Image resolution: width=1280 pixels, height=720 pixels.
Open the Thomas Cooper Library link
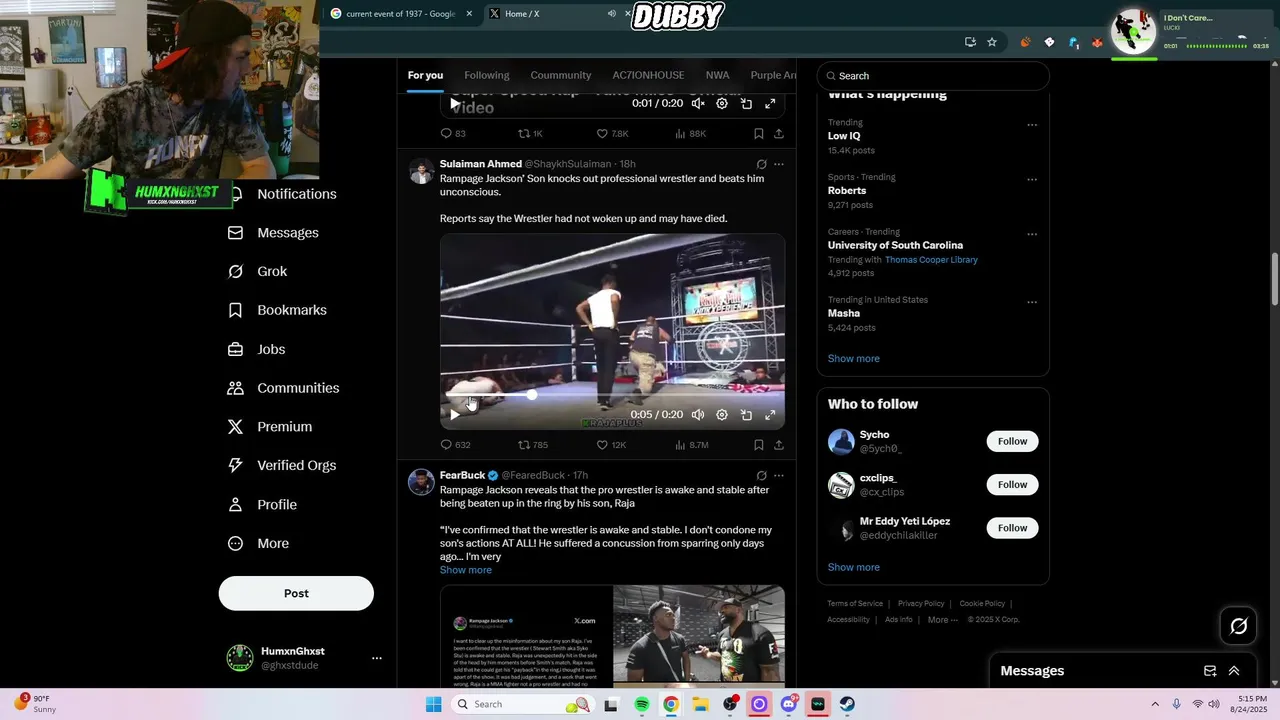pyautogui.click(x=931, y=260)
